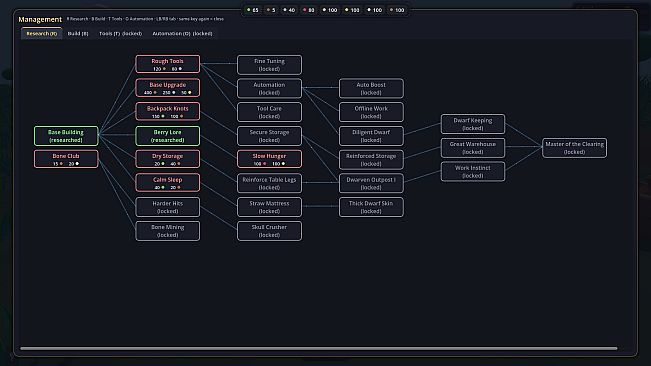Select the locked Tools (T) tab

(x=120, y=33)
